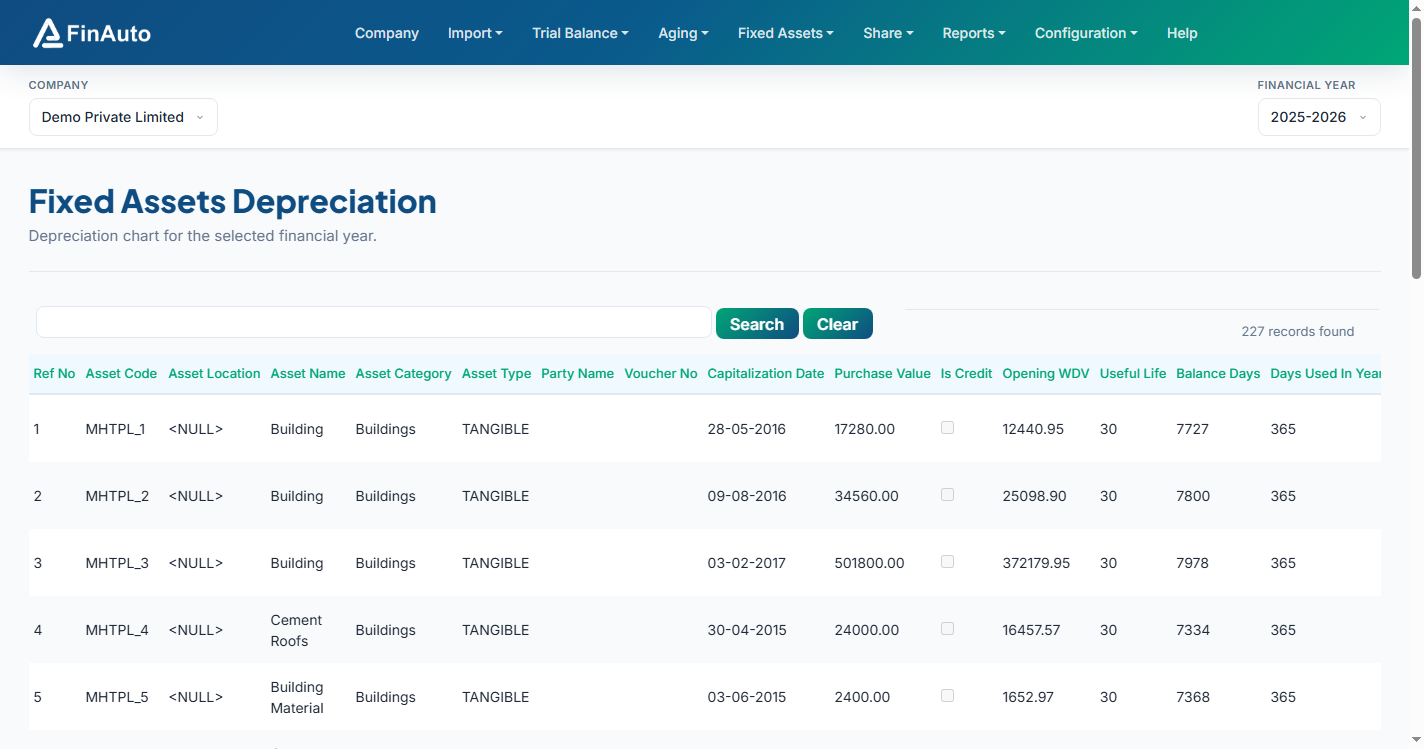The width and height of the screenshot is (1424, 749).
Task: Click the 30-04-2015 capitalization date
Action: click(747, 630)
